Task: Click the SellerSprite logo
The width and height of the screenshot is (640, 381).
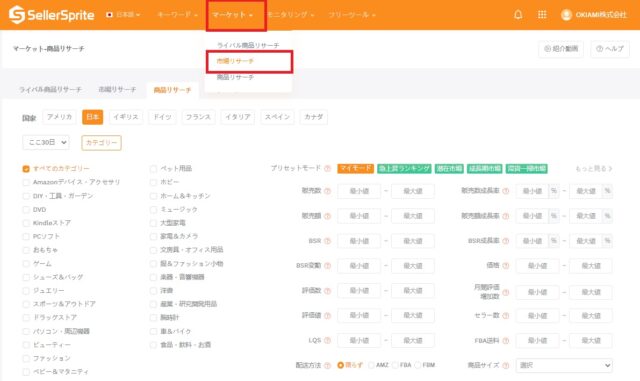Action: (51, 15)
